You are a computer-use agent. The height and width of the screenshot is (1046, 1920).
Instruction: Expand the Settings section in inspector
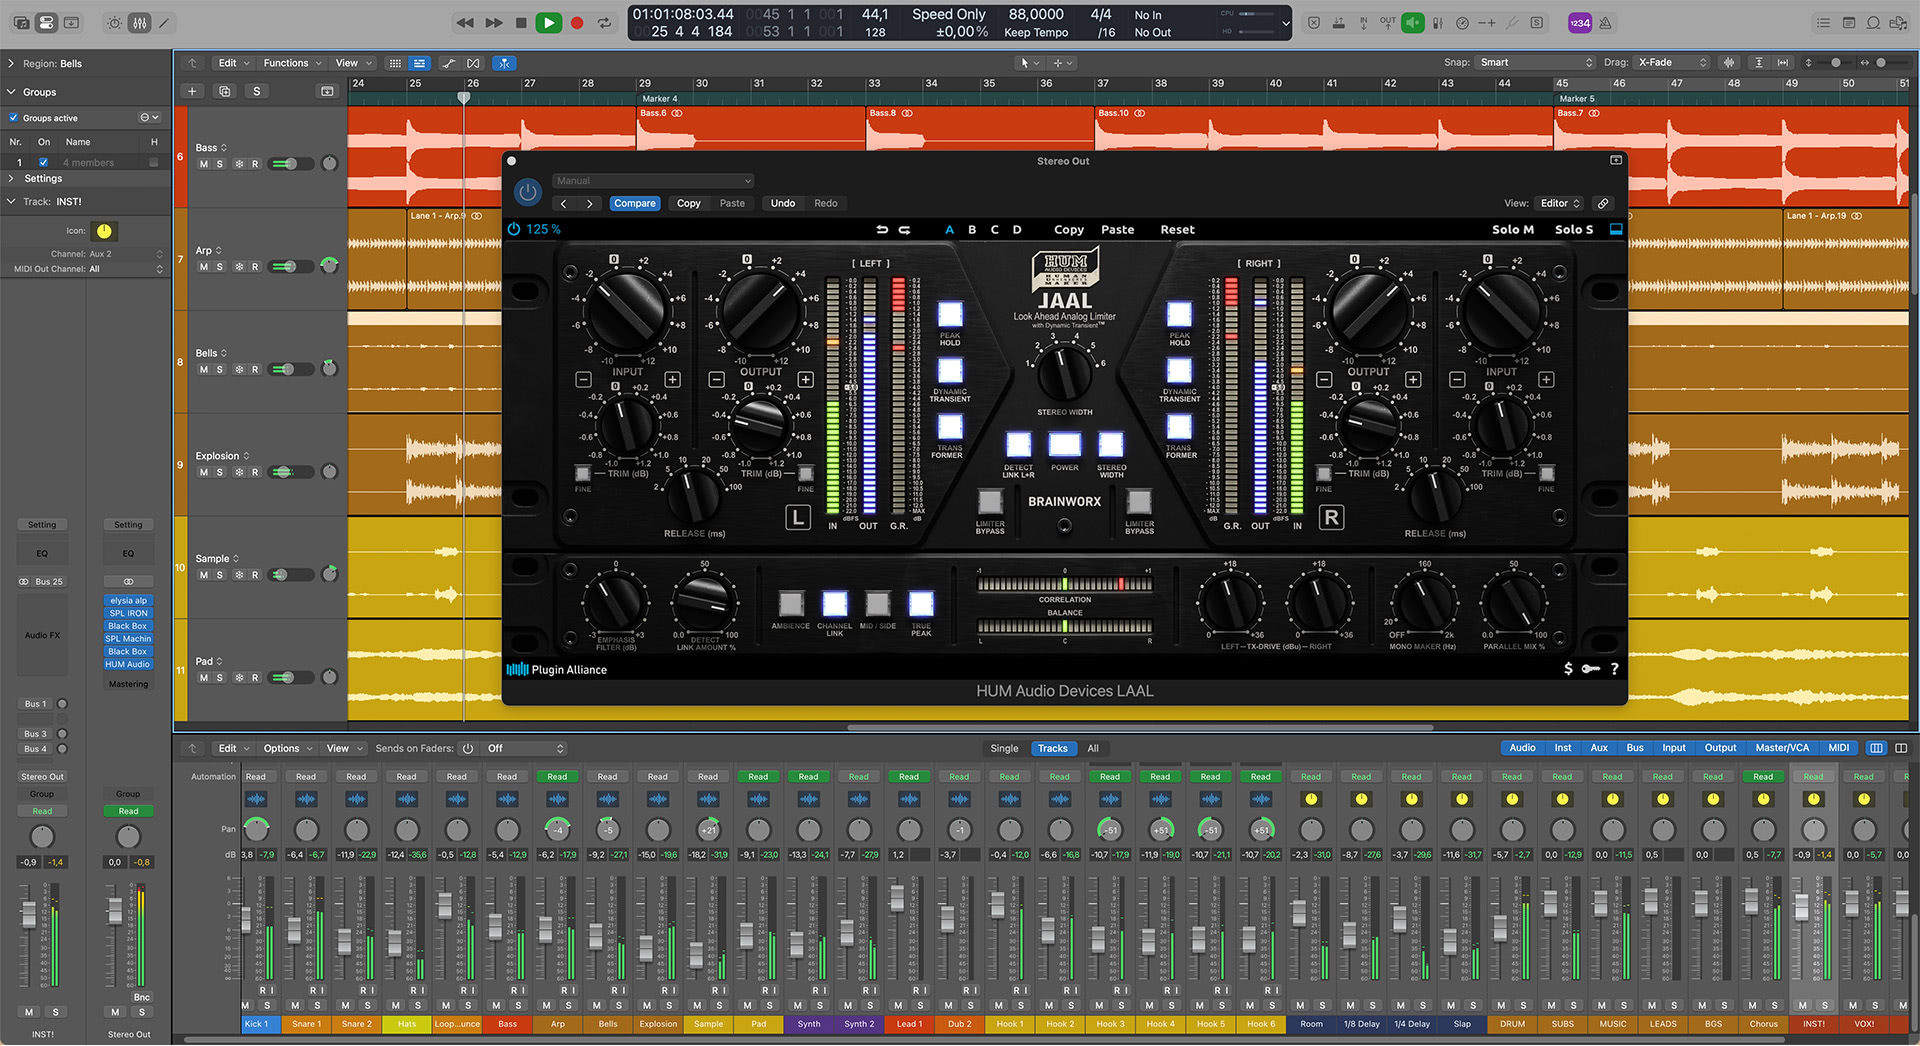pyautogui.click(x=12, y=179)
